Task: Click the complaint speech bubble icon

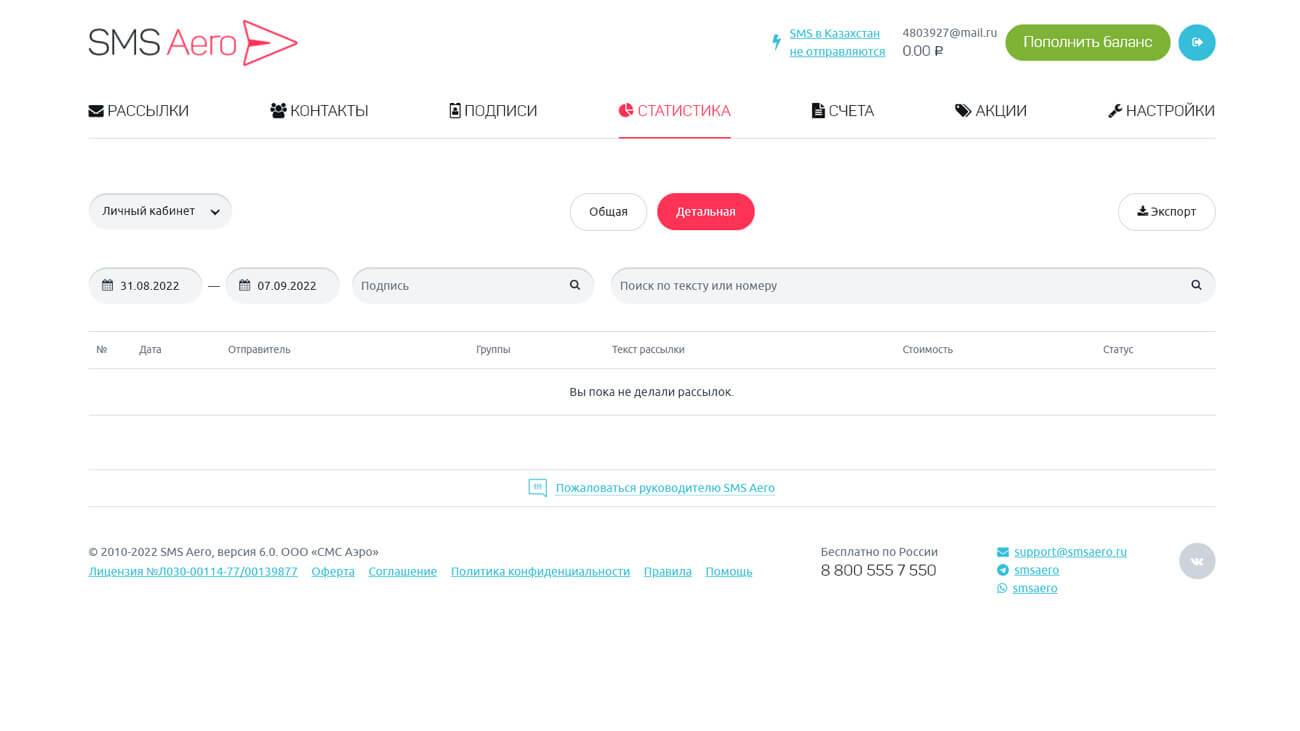Action: pyautogui.click(x=537, y=488)
